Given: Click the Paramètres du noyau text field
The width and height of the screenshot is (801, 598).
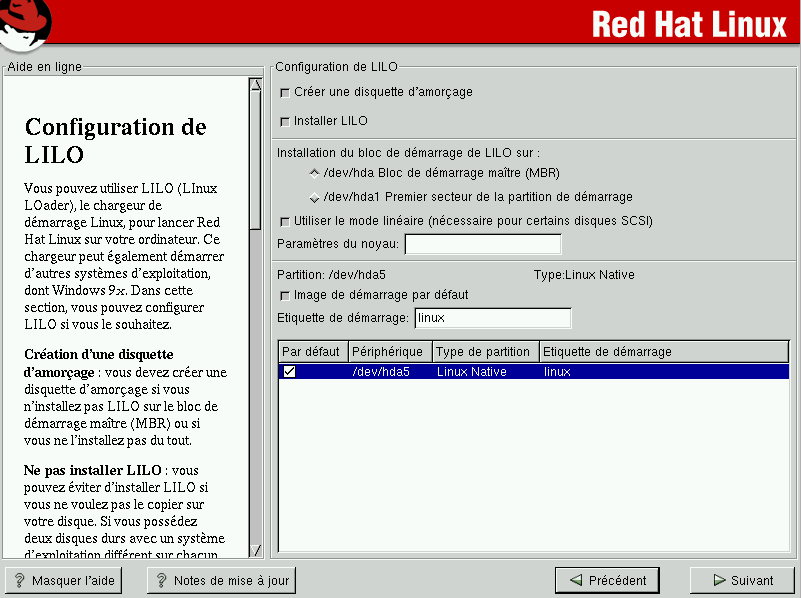Looking at the screenshot, I should tap(482, 244).
